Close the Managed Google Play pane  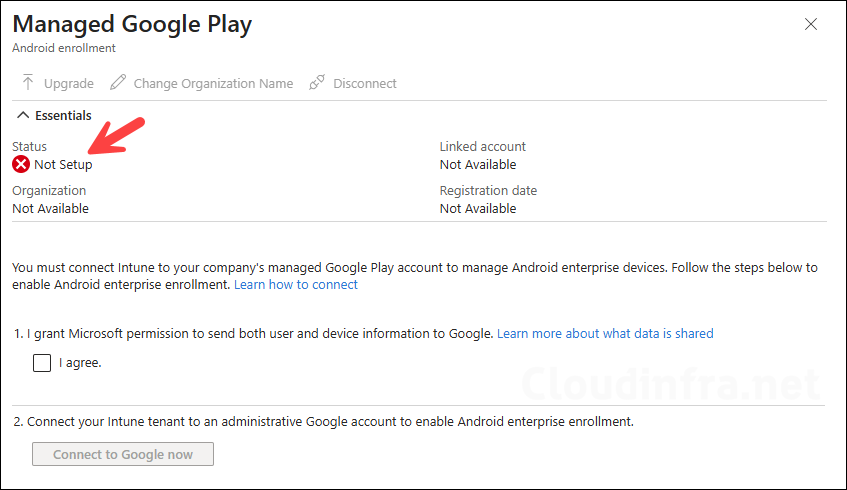point(811,24)
